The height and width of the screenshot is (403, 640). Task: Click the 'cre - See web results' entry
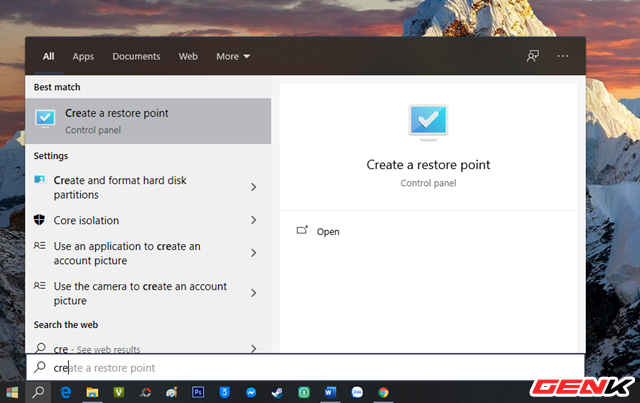point(148,347)
